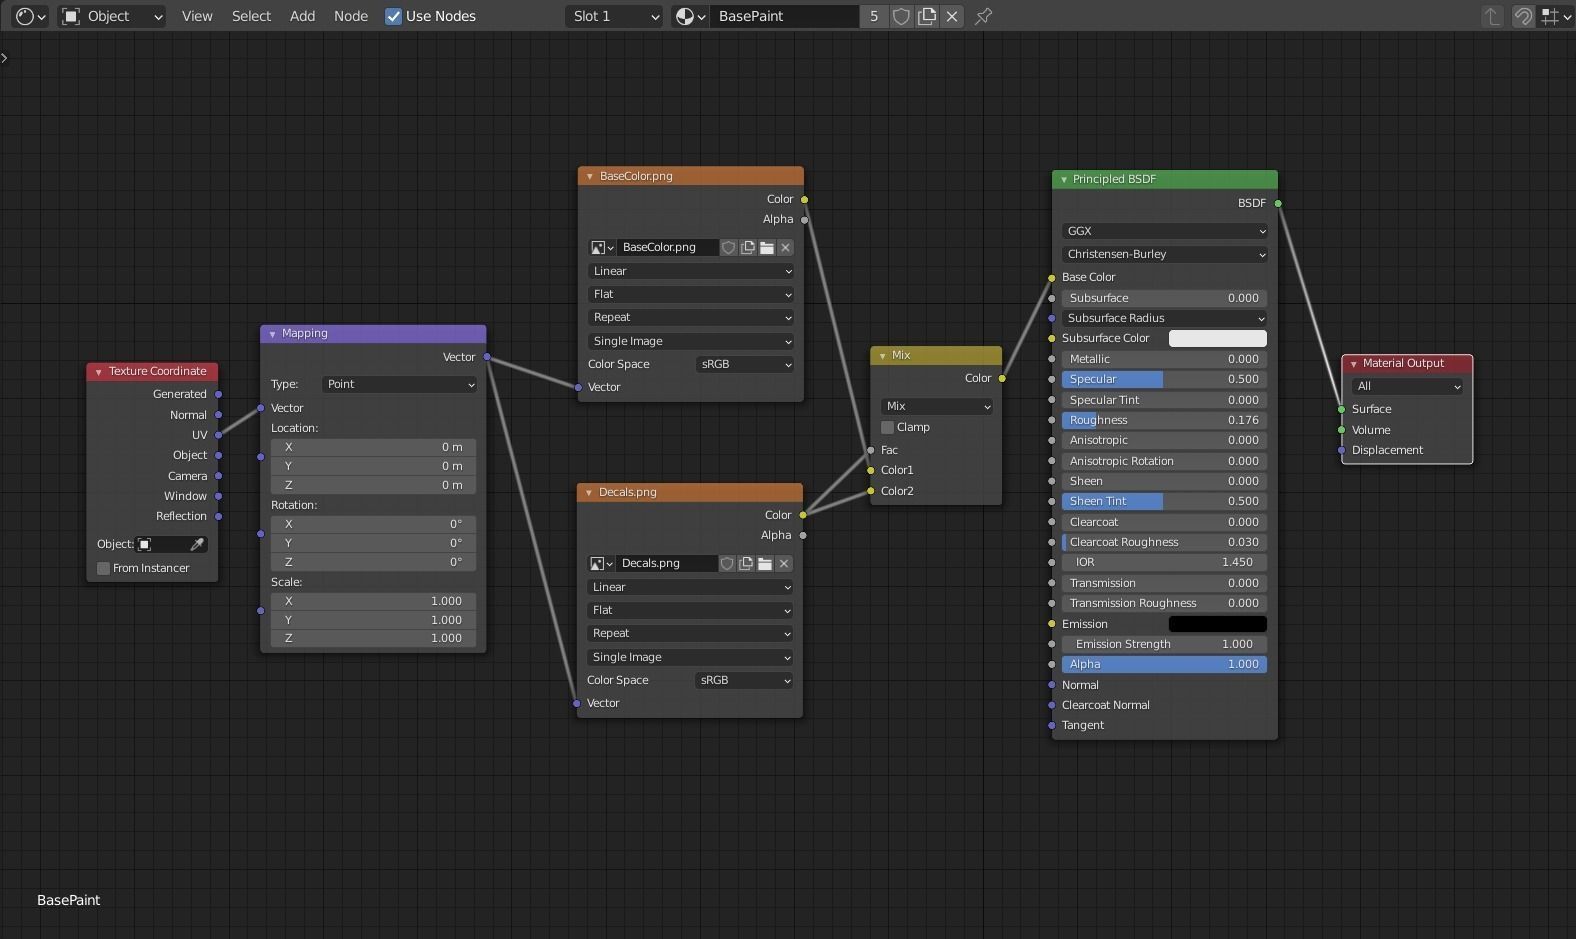Open the Christensen-Burley subsurface method dropdown
1576x939 pixels.
[x=1164, y=254]
